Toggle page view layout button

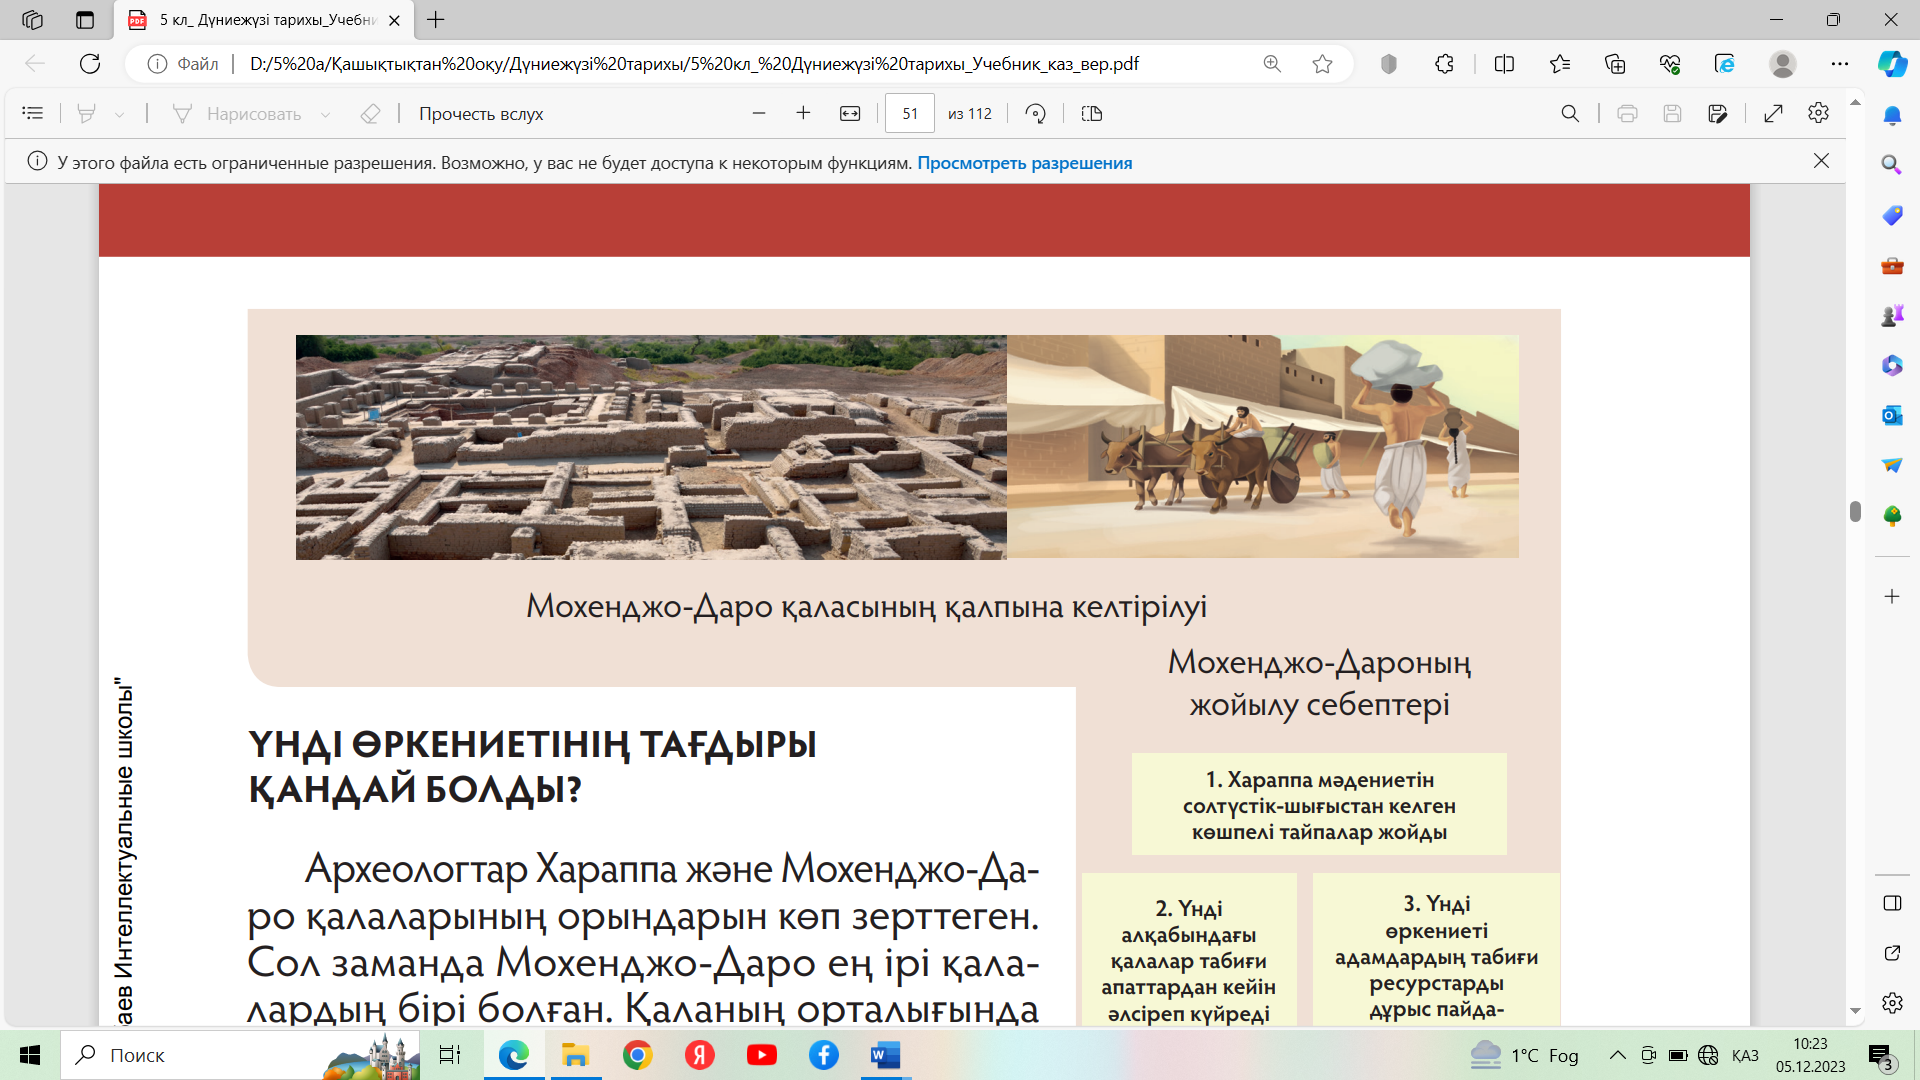(x=1092, y=114)
